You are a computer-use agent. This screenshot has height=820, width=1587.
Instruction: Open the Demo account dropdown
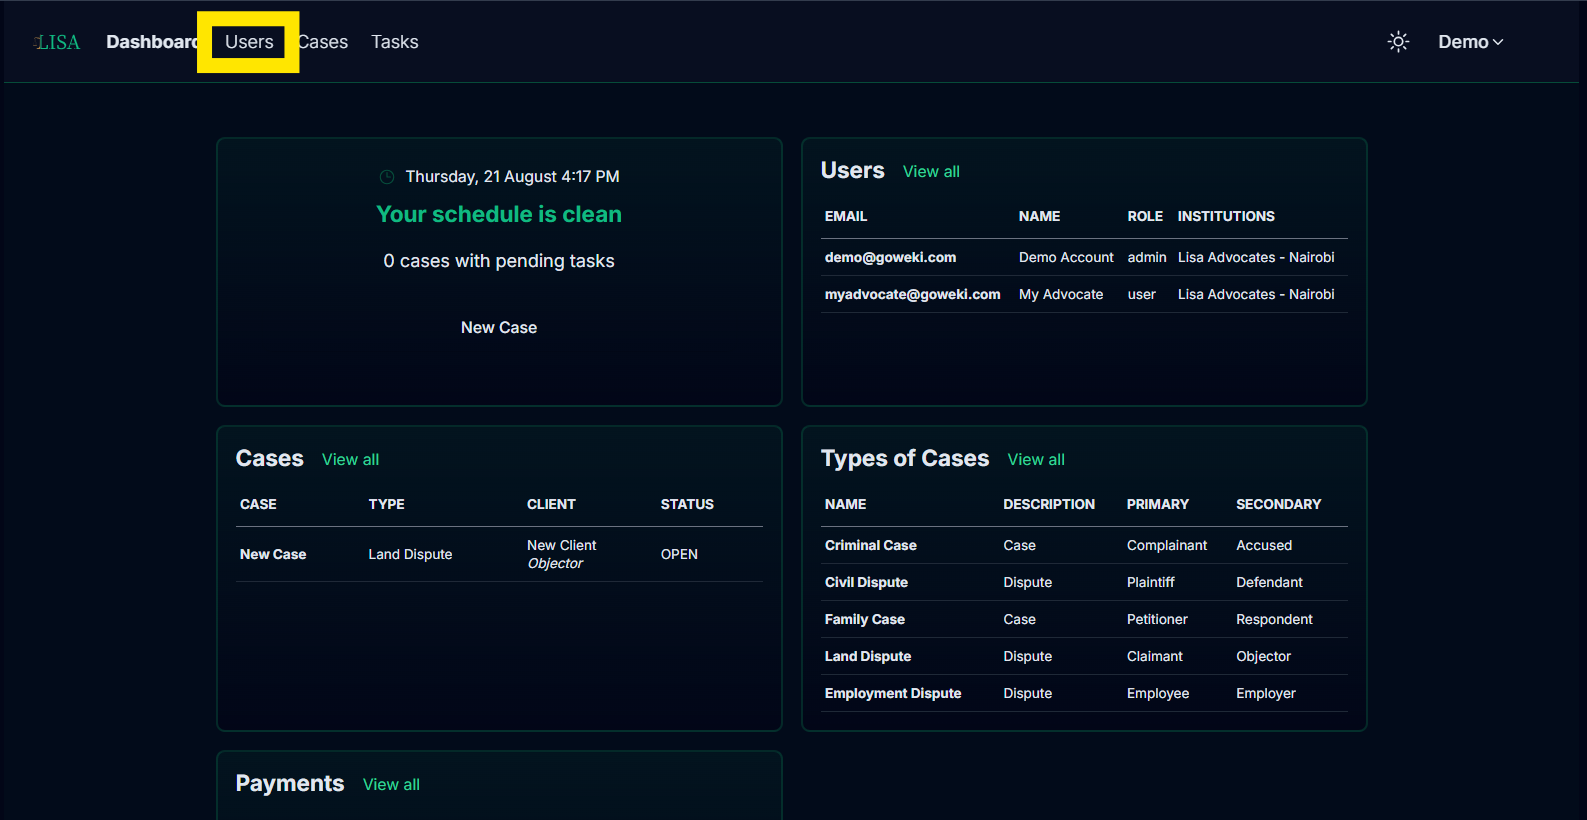(1470, 42)
